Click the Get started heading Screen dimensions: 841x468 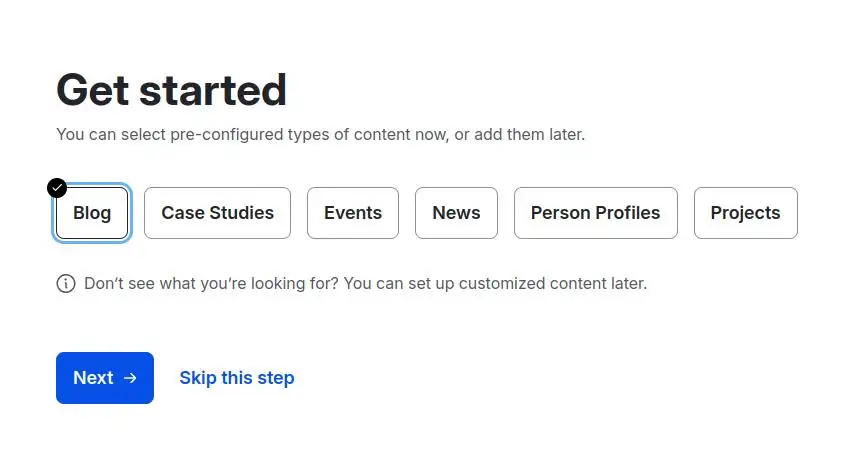(x=171, y=90)
